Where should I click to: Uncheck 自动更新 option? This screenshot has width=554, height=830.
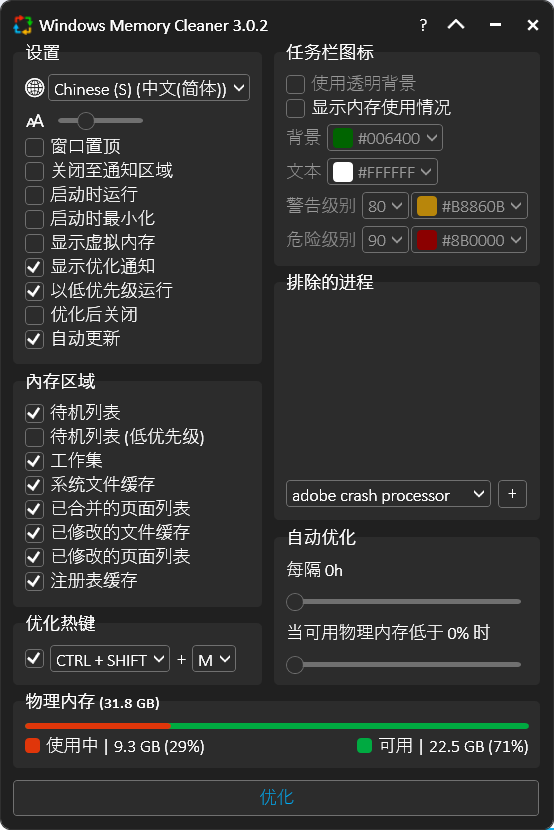pyautogui.click(x=34, y=339)
